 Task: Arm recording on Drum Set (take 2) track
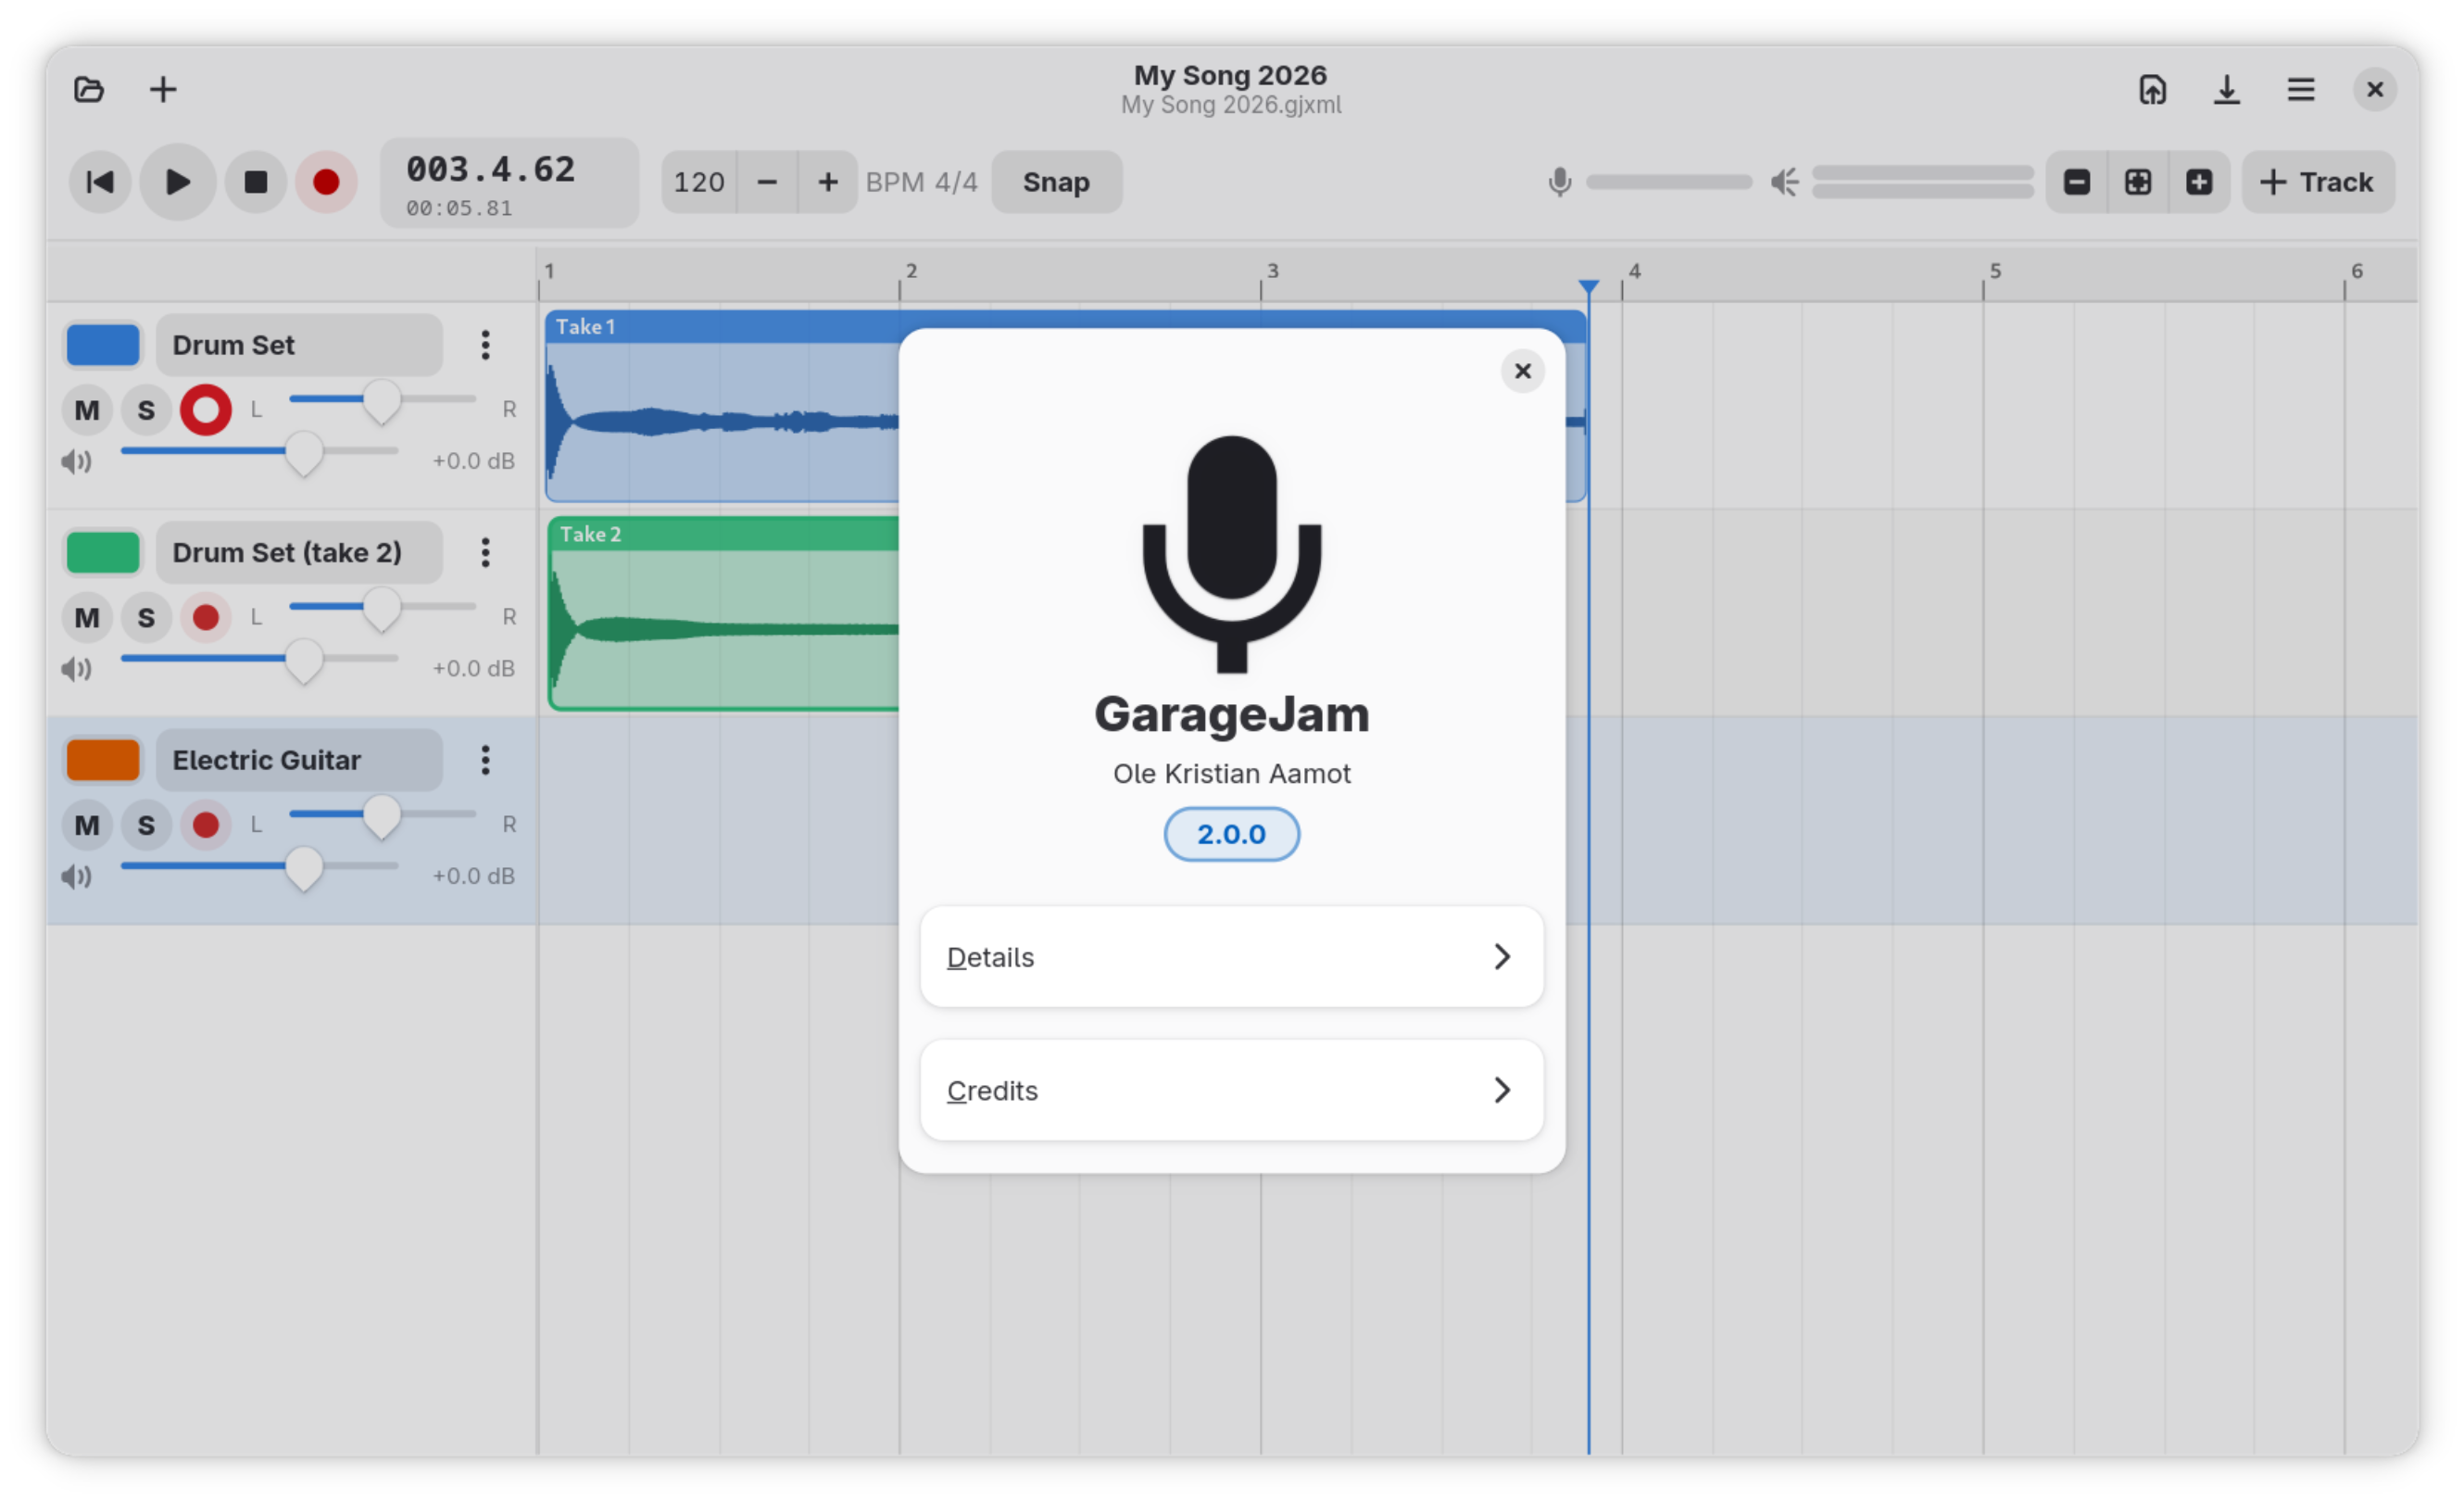coord(206,617)
